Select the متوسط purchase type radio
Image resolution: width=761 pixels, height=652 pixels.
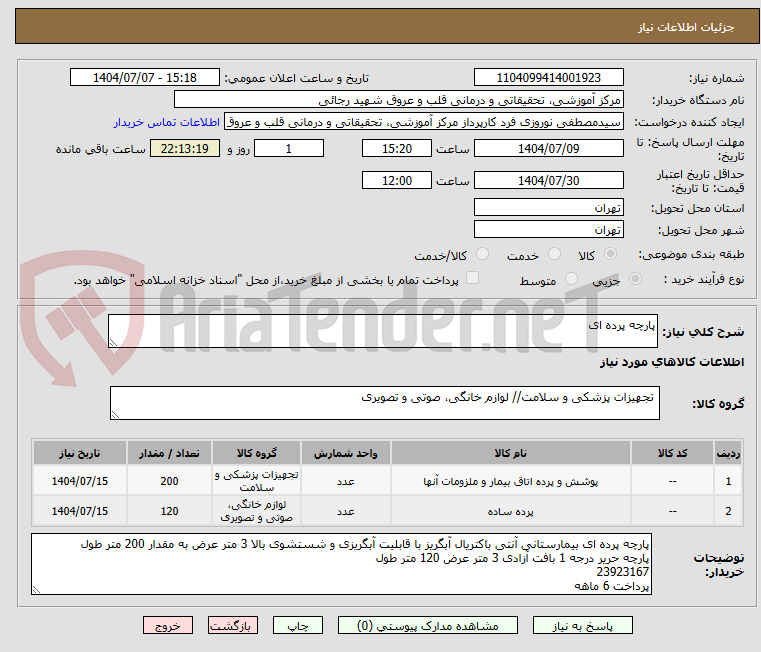point(572,279)
